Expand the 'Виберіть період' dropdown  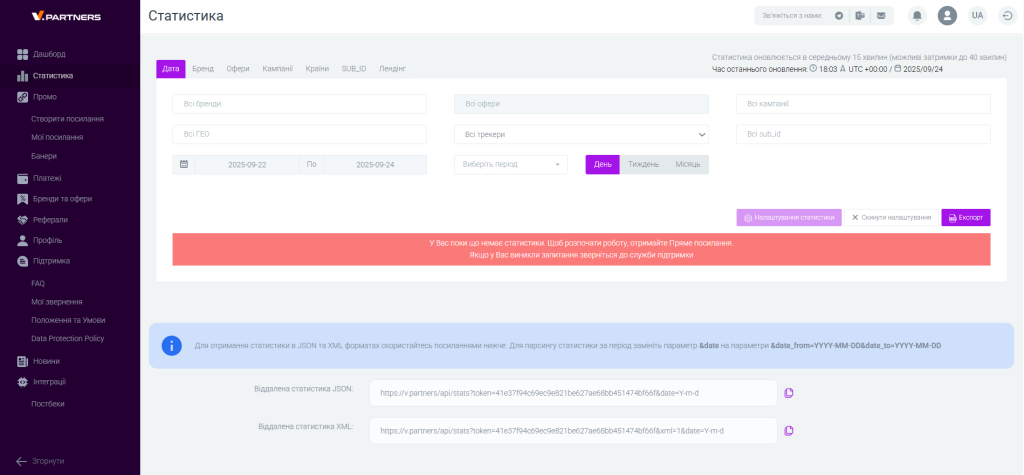point(510,164)
